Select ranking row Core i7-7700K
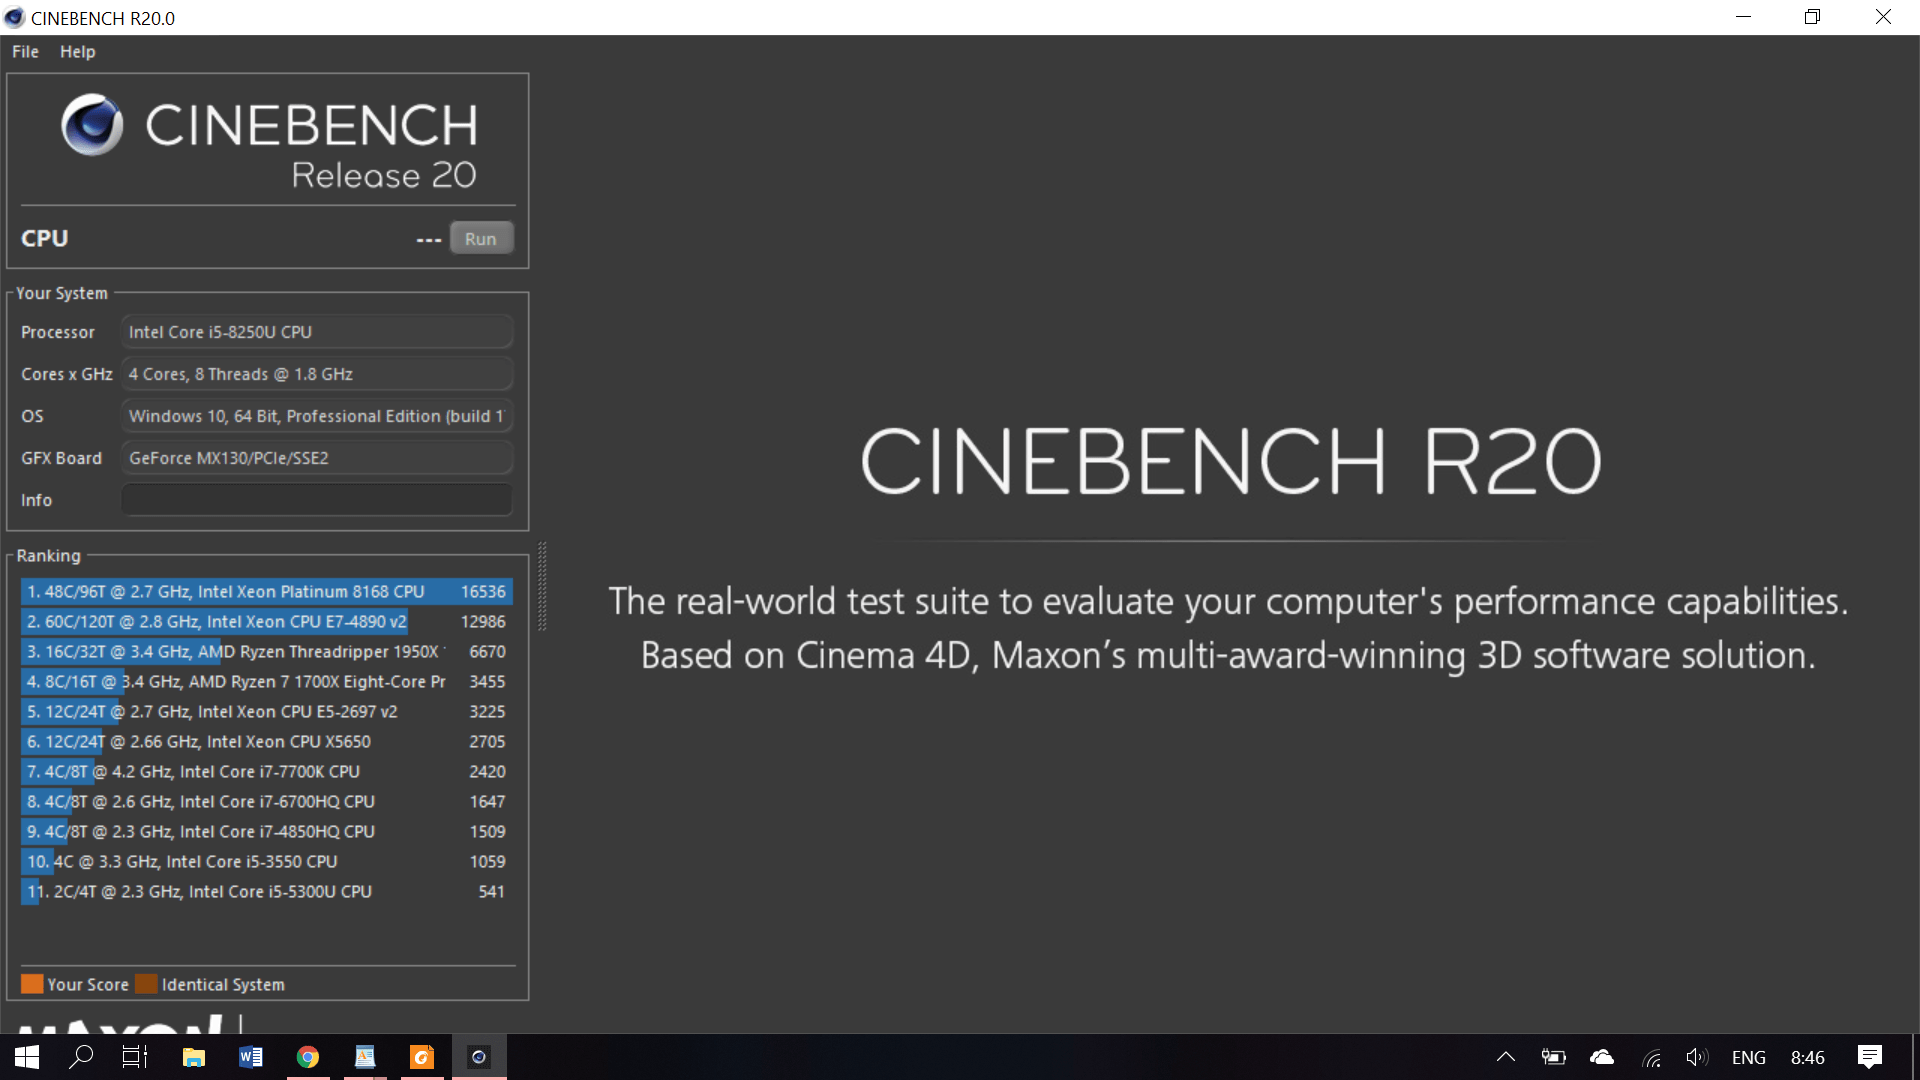Image resolution: width=1920 pixels, height=1080 pixels. 267,772
